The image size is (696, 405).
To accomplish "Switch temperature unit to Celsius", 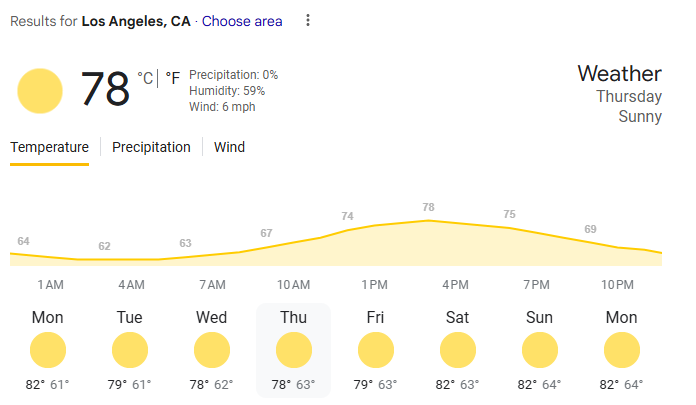I will click(x=146, y=77).
